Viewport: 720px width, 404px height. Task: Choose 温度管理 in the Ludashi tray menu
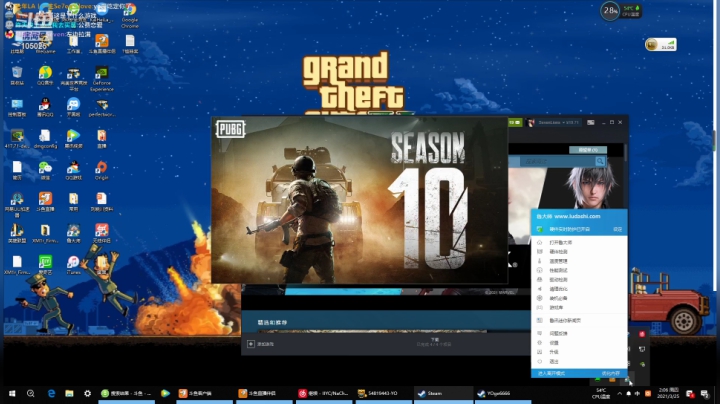coord(579,261)
